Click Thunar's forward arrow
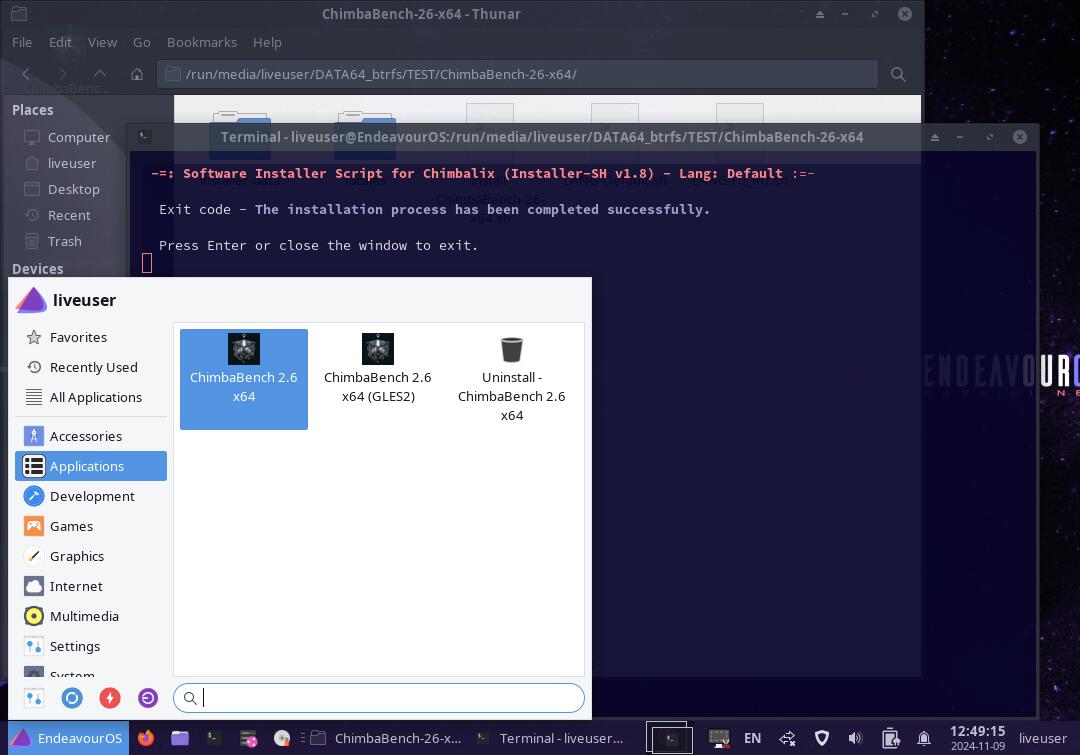The width and height of the screenshot is (1080, 755). pos(63,74)
